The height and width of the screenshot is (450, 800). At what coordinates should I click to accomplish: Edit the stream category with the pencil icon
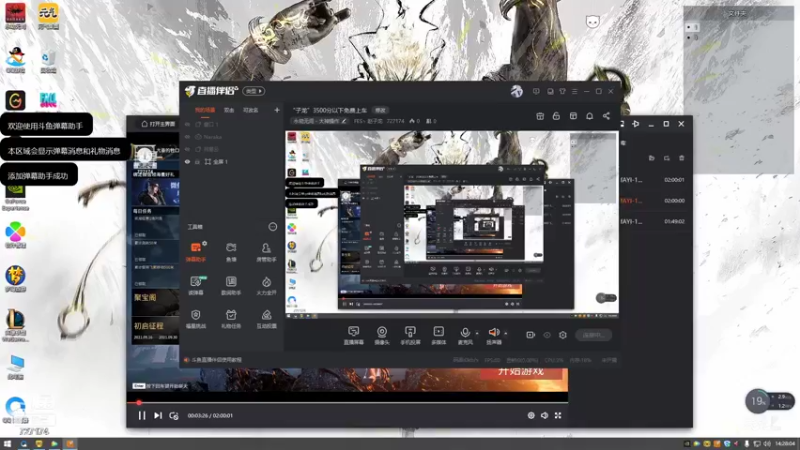point(344,121)
